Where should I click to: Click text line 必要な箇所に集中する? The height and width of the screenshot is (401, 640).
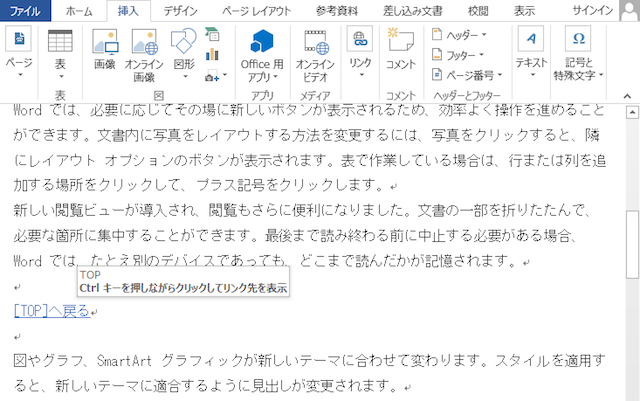click(x=295, y=235)
